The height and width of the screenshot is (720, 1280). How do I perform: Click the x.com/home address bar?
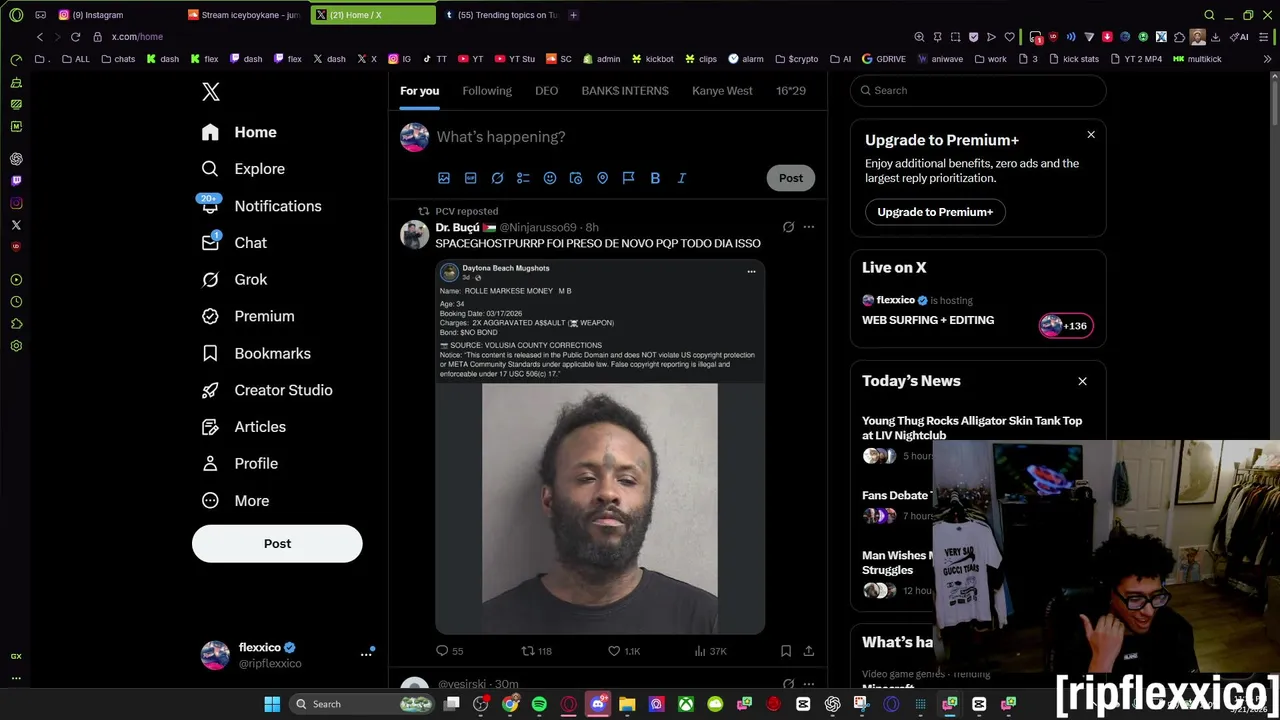(137, 37)
